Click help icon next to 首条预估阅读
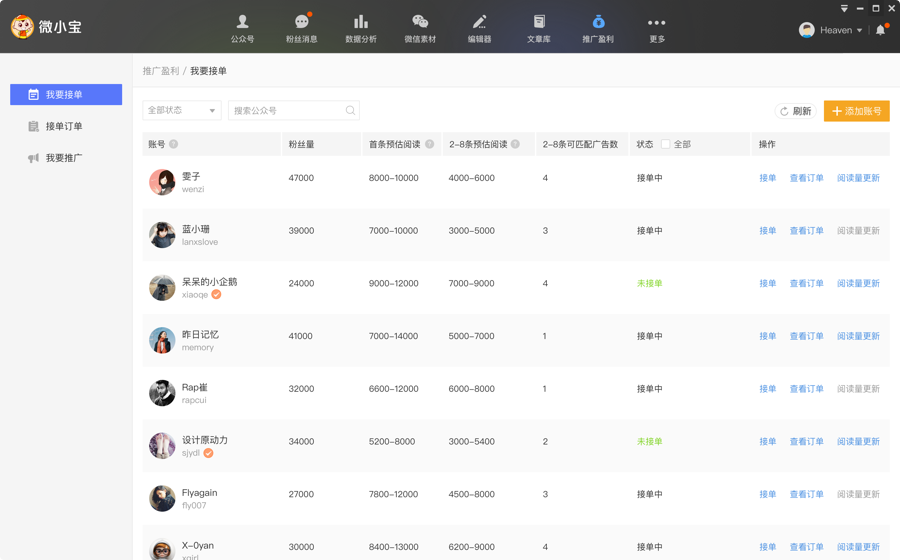Viewport: 900px width, 560px height. click(430, 144)
